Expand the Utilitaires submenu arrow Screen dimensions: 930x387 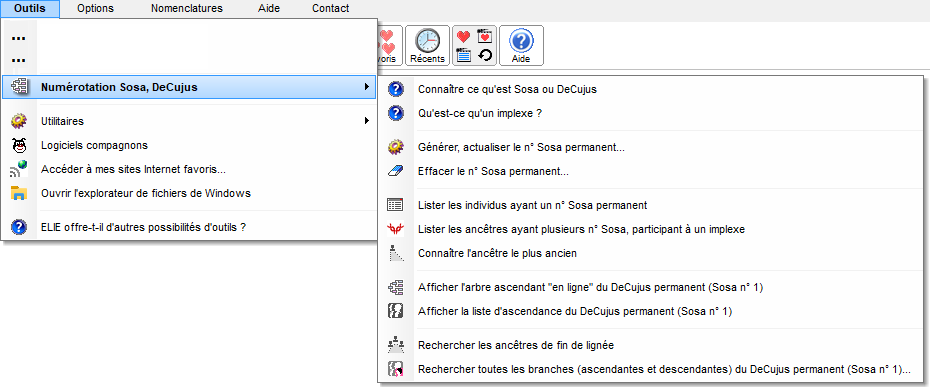tap(367, 121)
